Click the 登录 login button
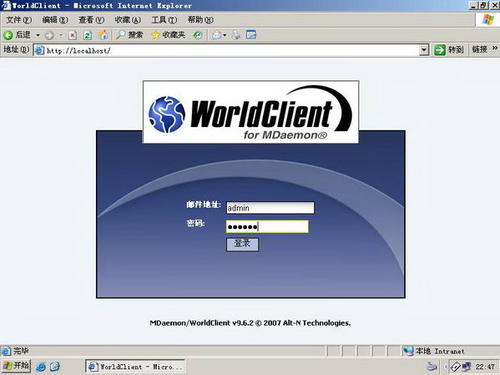The height and width of the screenshot is (375, 500). tap(242, 244)
